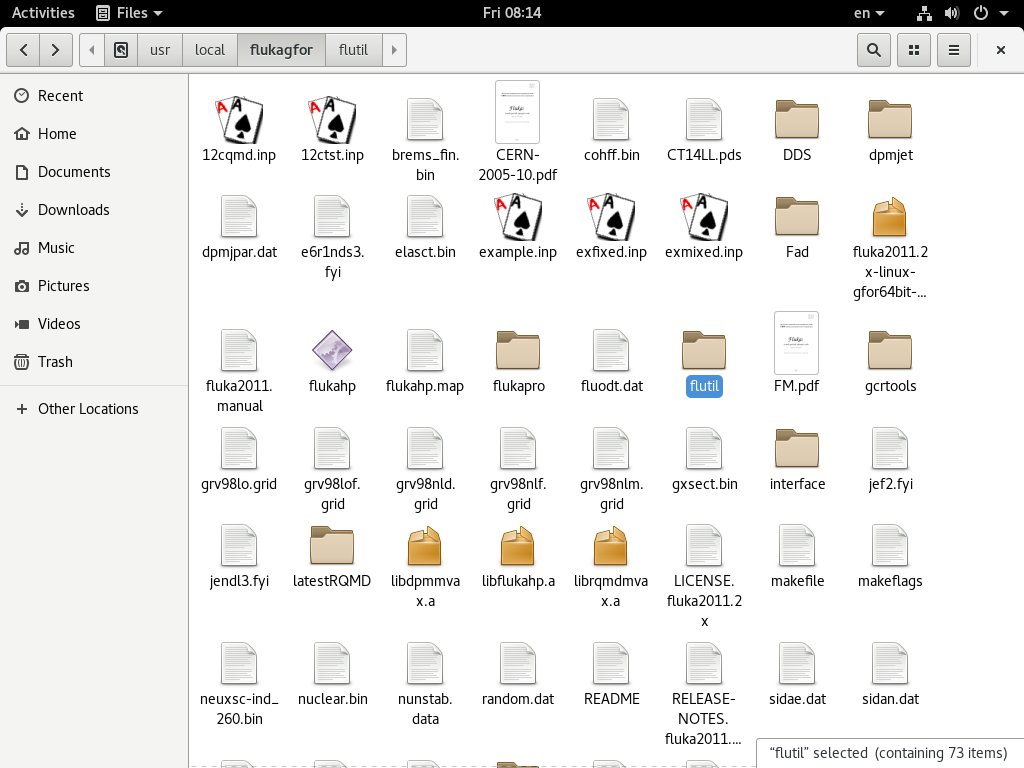Open the clock and calendar panel
This screenshot has height=768, width=1024.
point(512,13)
